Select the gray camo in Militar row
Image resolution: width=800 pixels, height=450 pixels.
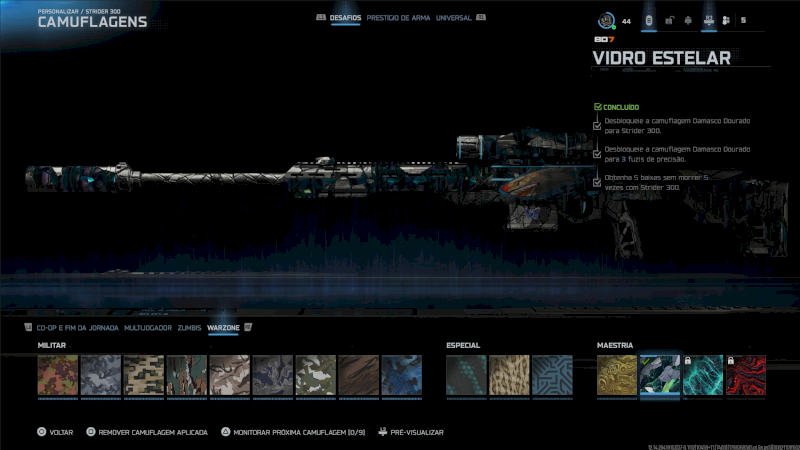pos(101,375)
